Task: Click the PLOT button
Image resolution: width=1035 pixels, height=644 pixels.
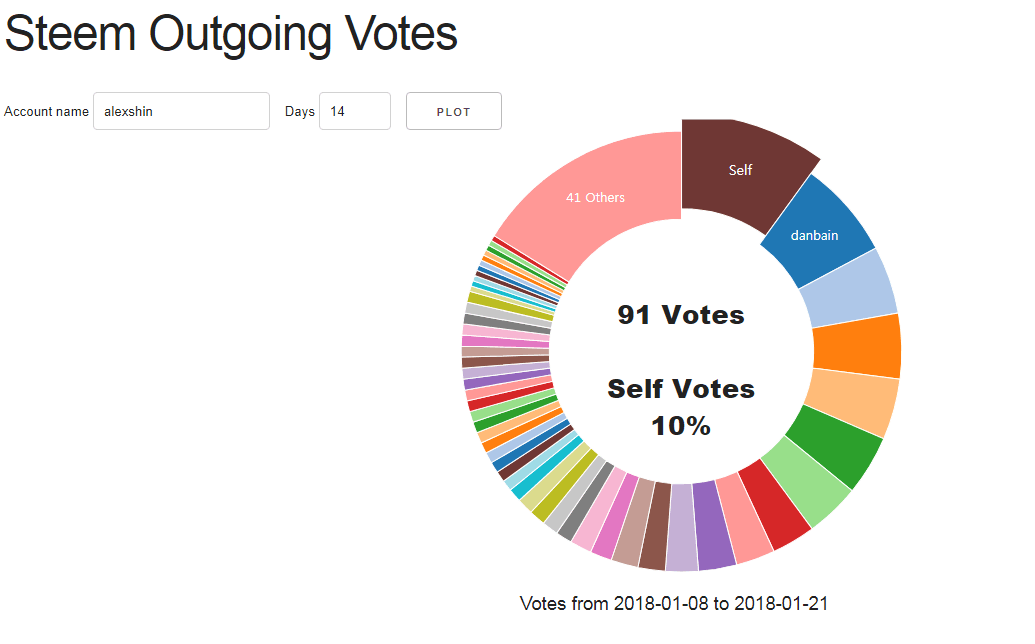Action: pyautogui.click(x=453, y=111)
